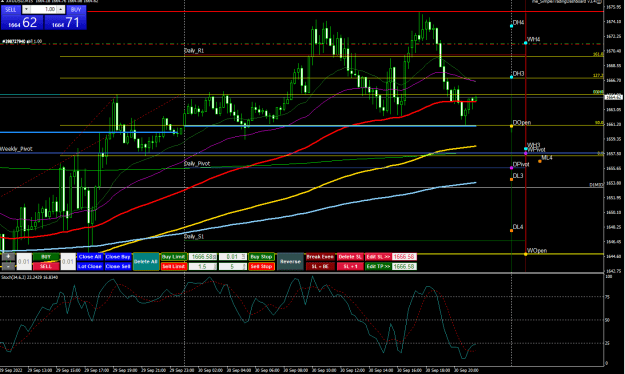Click the Reverse button

pos(290,262)
